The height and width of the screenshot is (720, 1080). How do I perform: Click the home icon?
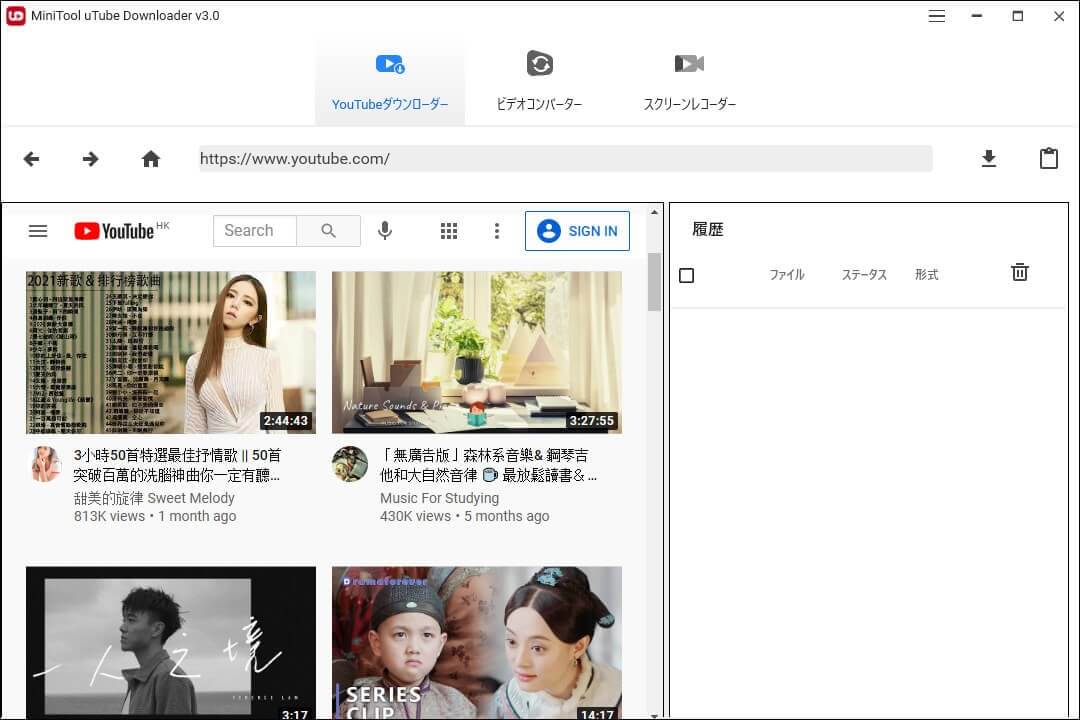(151, 159)
